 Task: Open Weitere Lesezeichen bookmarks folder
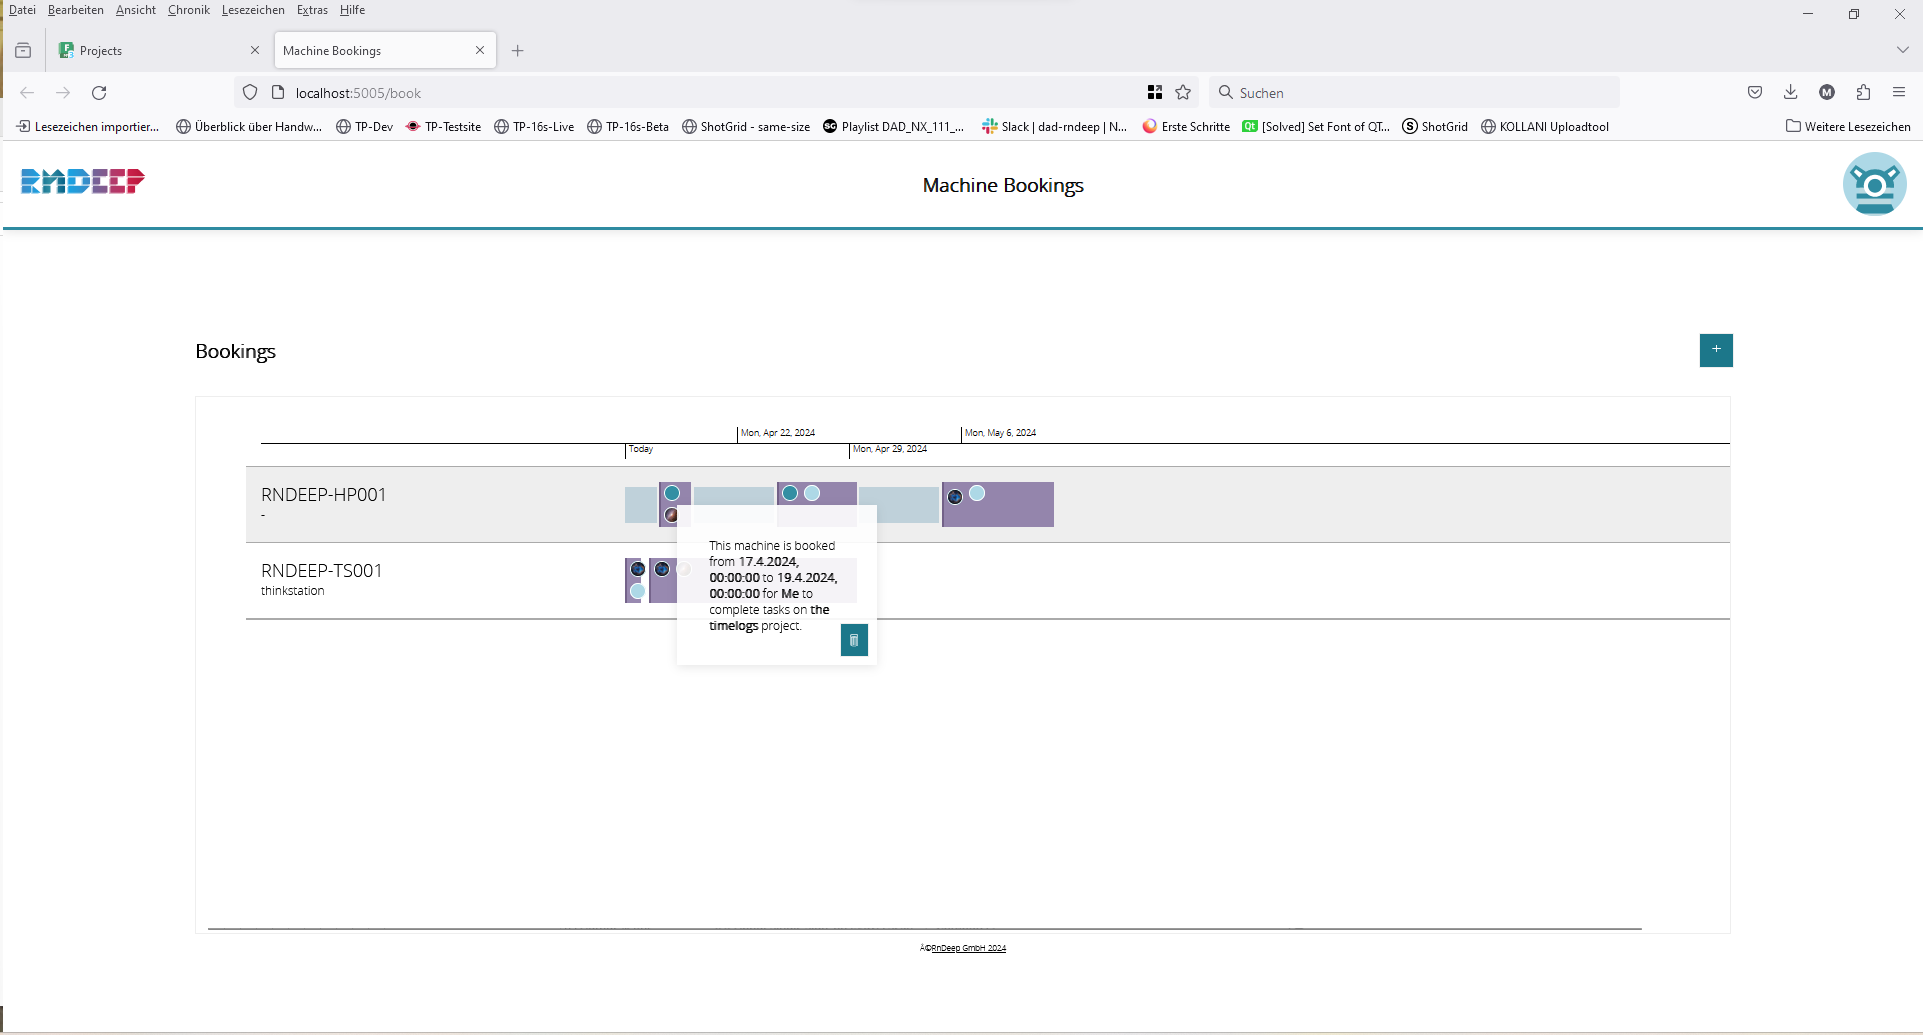coord(1848,127)
